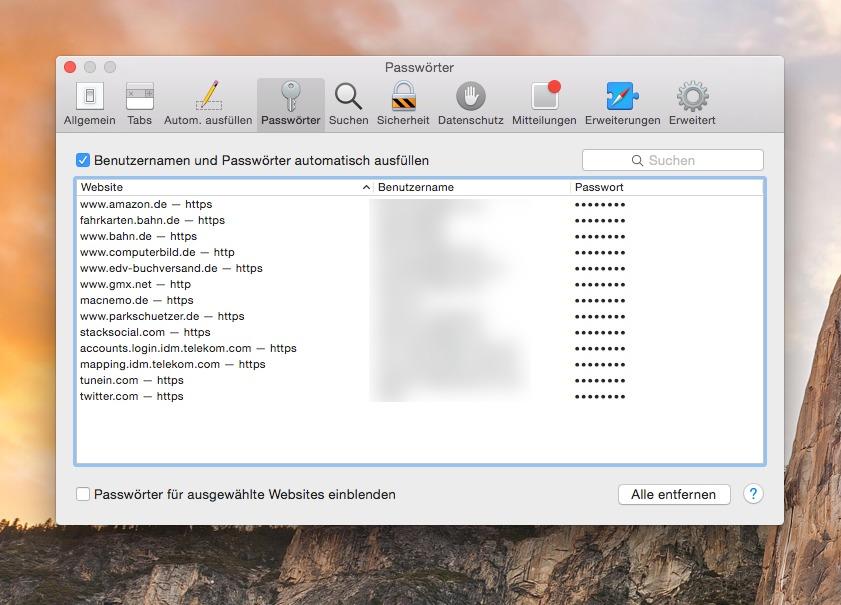Image resolution: width=841 pixels, height=605 pixels.
Task: Click the password dots for www.amazon.de
Action: point(600,205)
